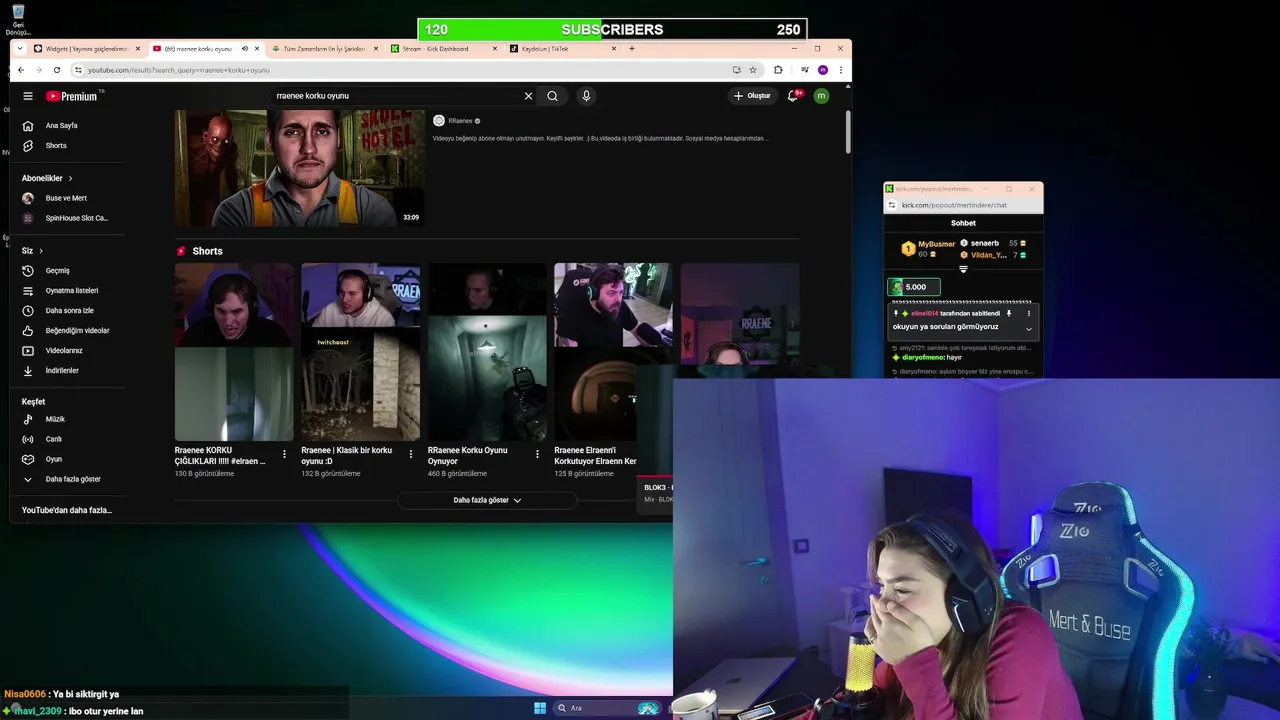Click the magnifier search button
Screen dimensions: 1280x720
[552, 96]
